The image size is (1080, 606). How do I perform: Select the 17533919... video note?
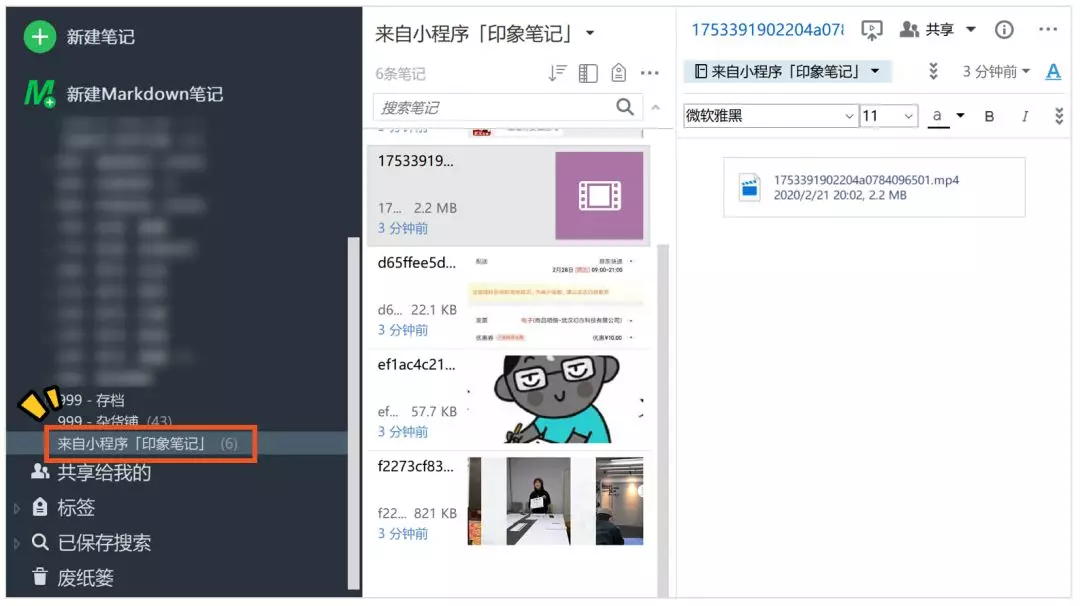pyautogui.click(x=508, y=195)
